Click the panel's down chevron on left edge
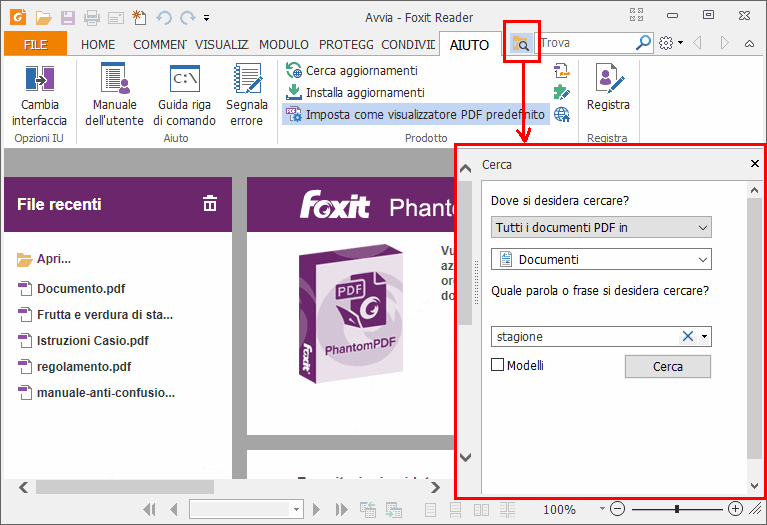The width and height of the screenshot is (767, 525). 466,457
